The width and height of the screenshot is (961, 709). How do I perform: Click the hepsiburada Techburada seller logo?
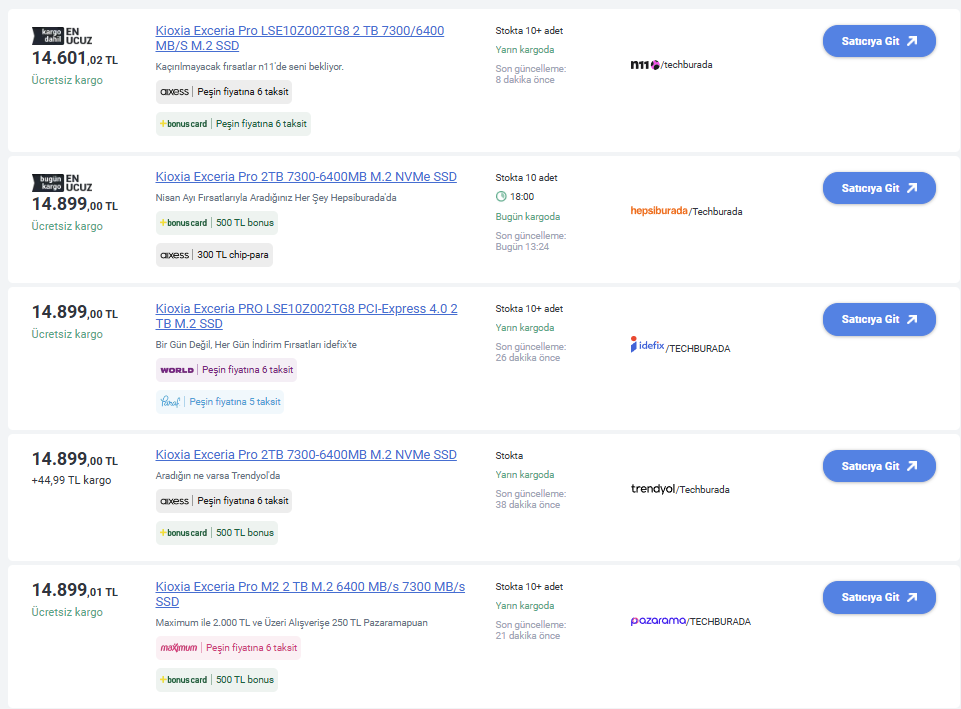[x=686, y=211]
